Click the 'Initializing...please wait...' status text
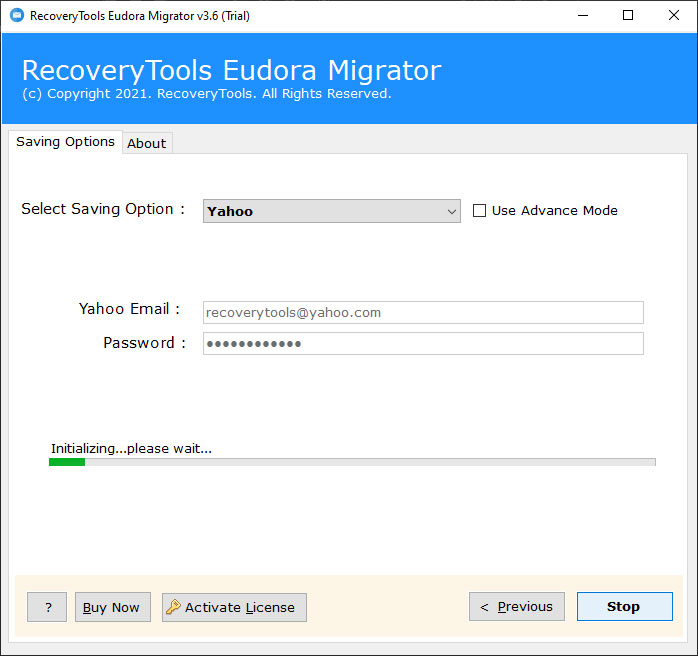Image resolution: width=698 pixels, height=656 pixels. 131,448
